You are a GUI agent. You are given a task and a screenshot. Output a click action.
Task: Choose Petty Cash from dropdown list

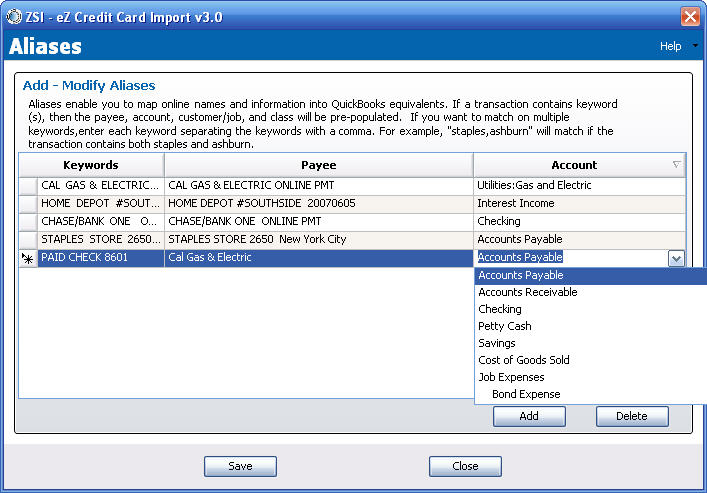click(x=591, y=327)
